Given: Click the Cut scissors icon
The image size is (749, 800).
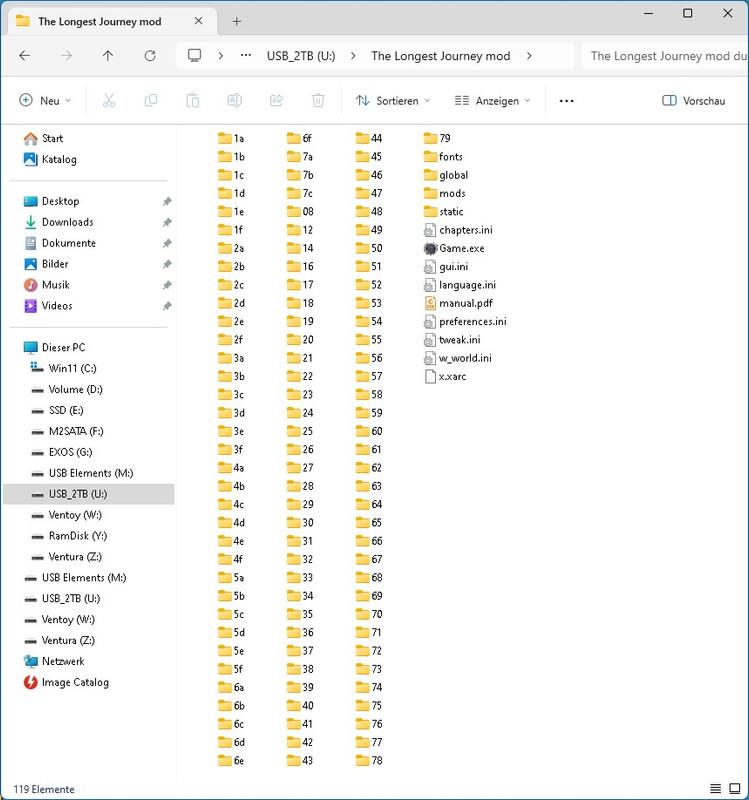Looking at the screenshot, I should click(109, 101).
